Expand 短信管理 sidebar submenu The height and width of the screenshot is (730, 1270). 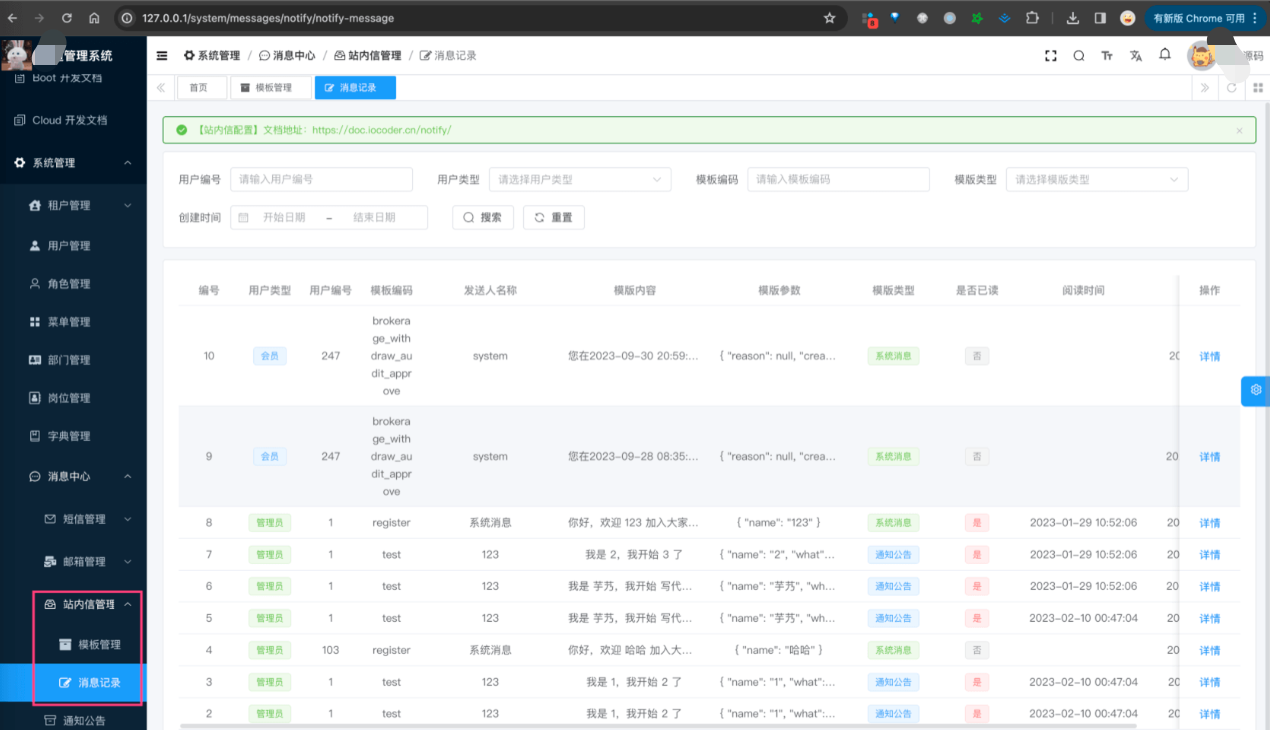[73, 520]
